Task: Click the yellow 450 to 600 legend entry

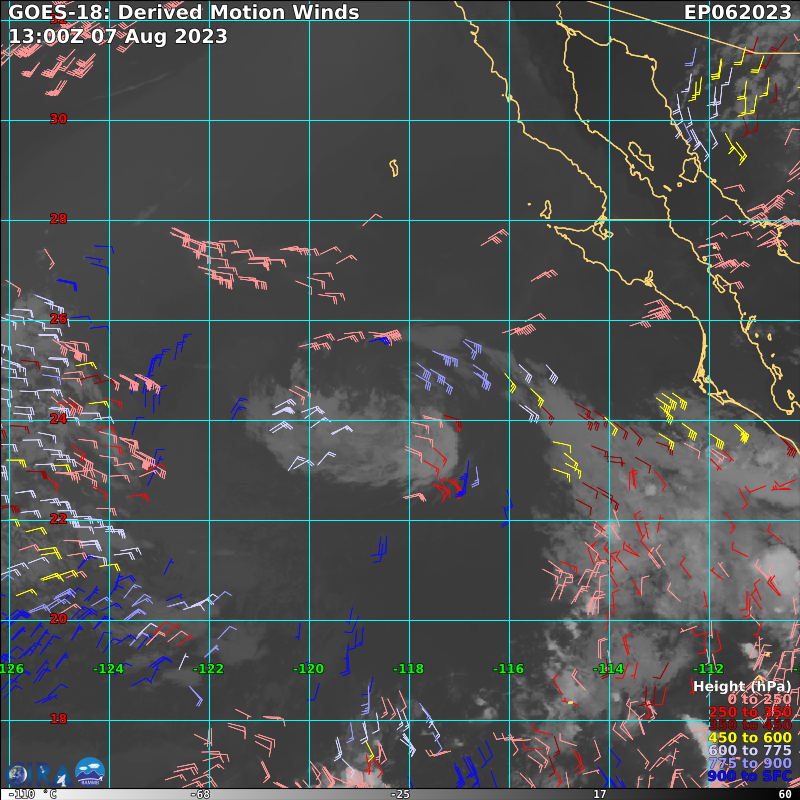Action: [x=749, y=737]
